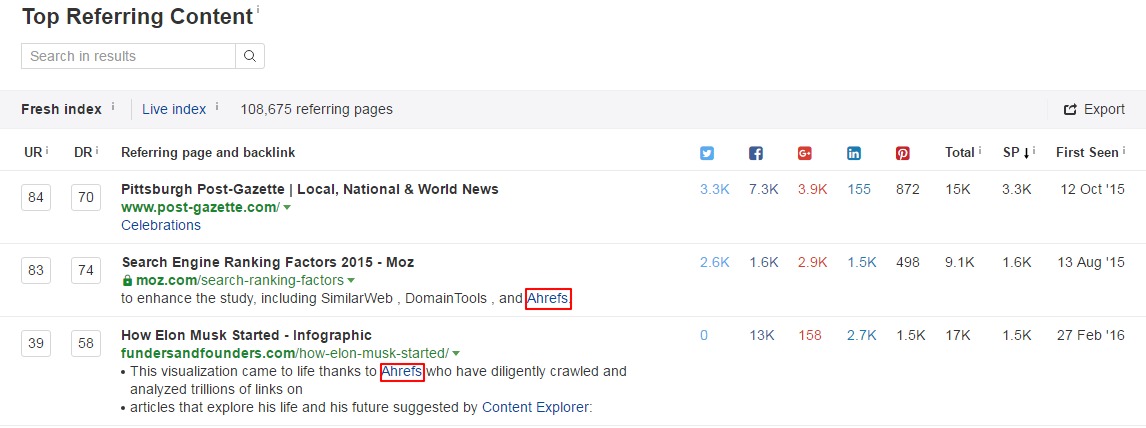Export the referring pages list
Image resolution: width=1146 pixels, height=428 pixels.
coord(1094,110)
